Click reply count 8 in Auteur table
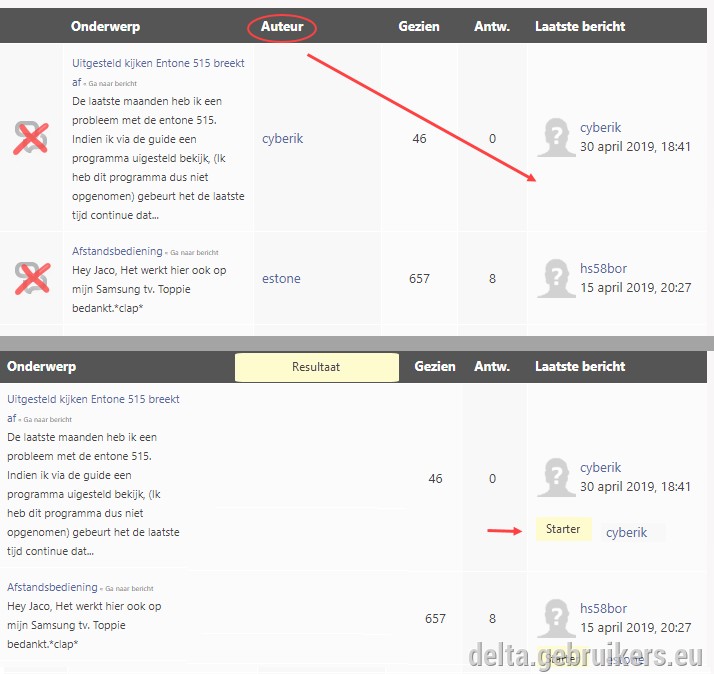Screen dimensions: 714x674 [x=492, y=278]
